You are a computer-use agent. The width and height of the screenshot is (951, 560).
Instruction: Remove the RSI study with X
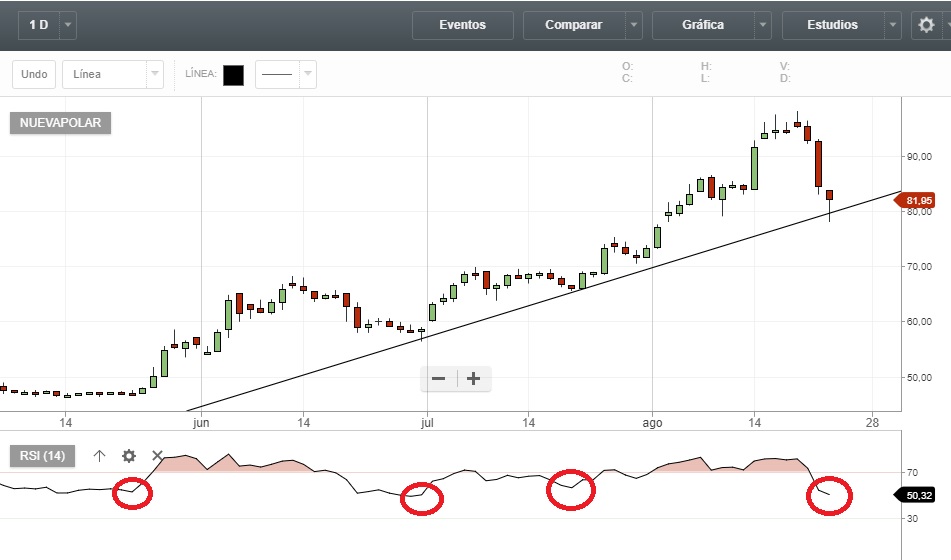coord(157,456)
